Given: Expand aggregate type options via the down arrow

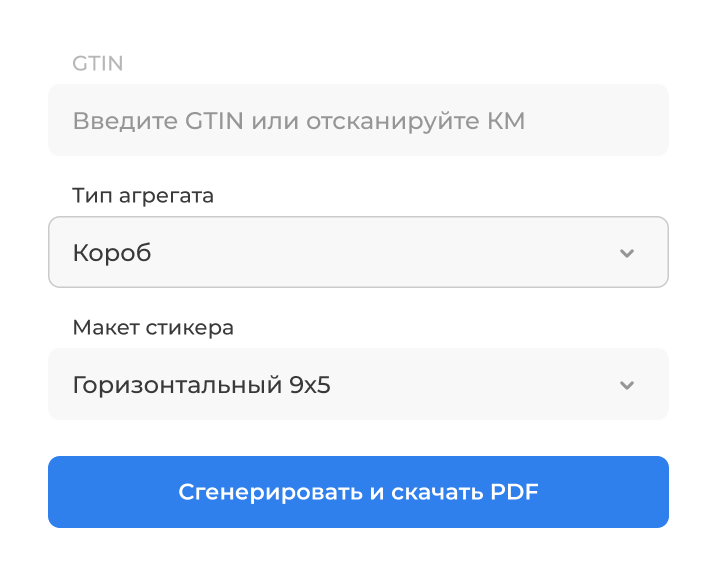Looking at the screenshot, I should click(x=626, y=253).
